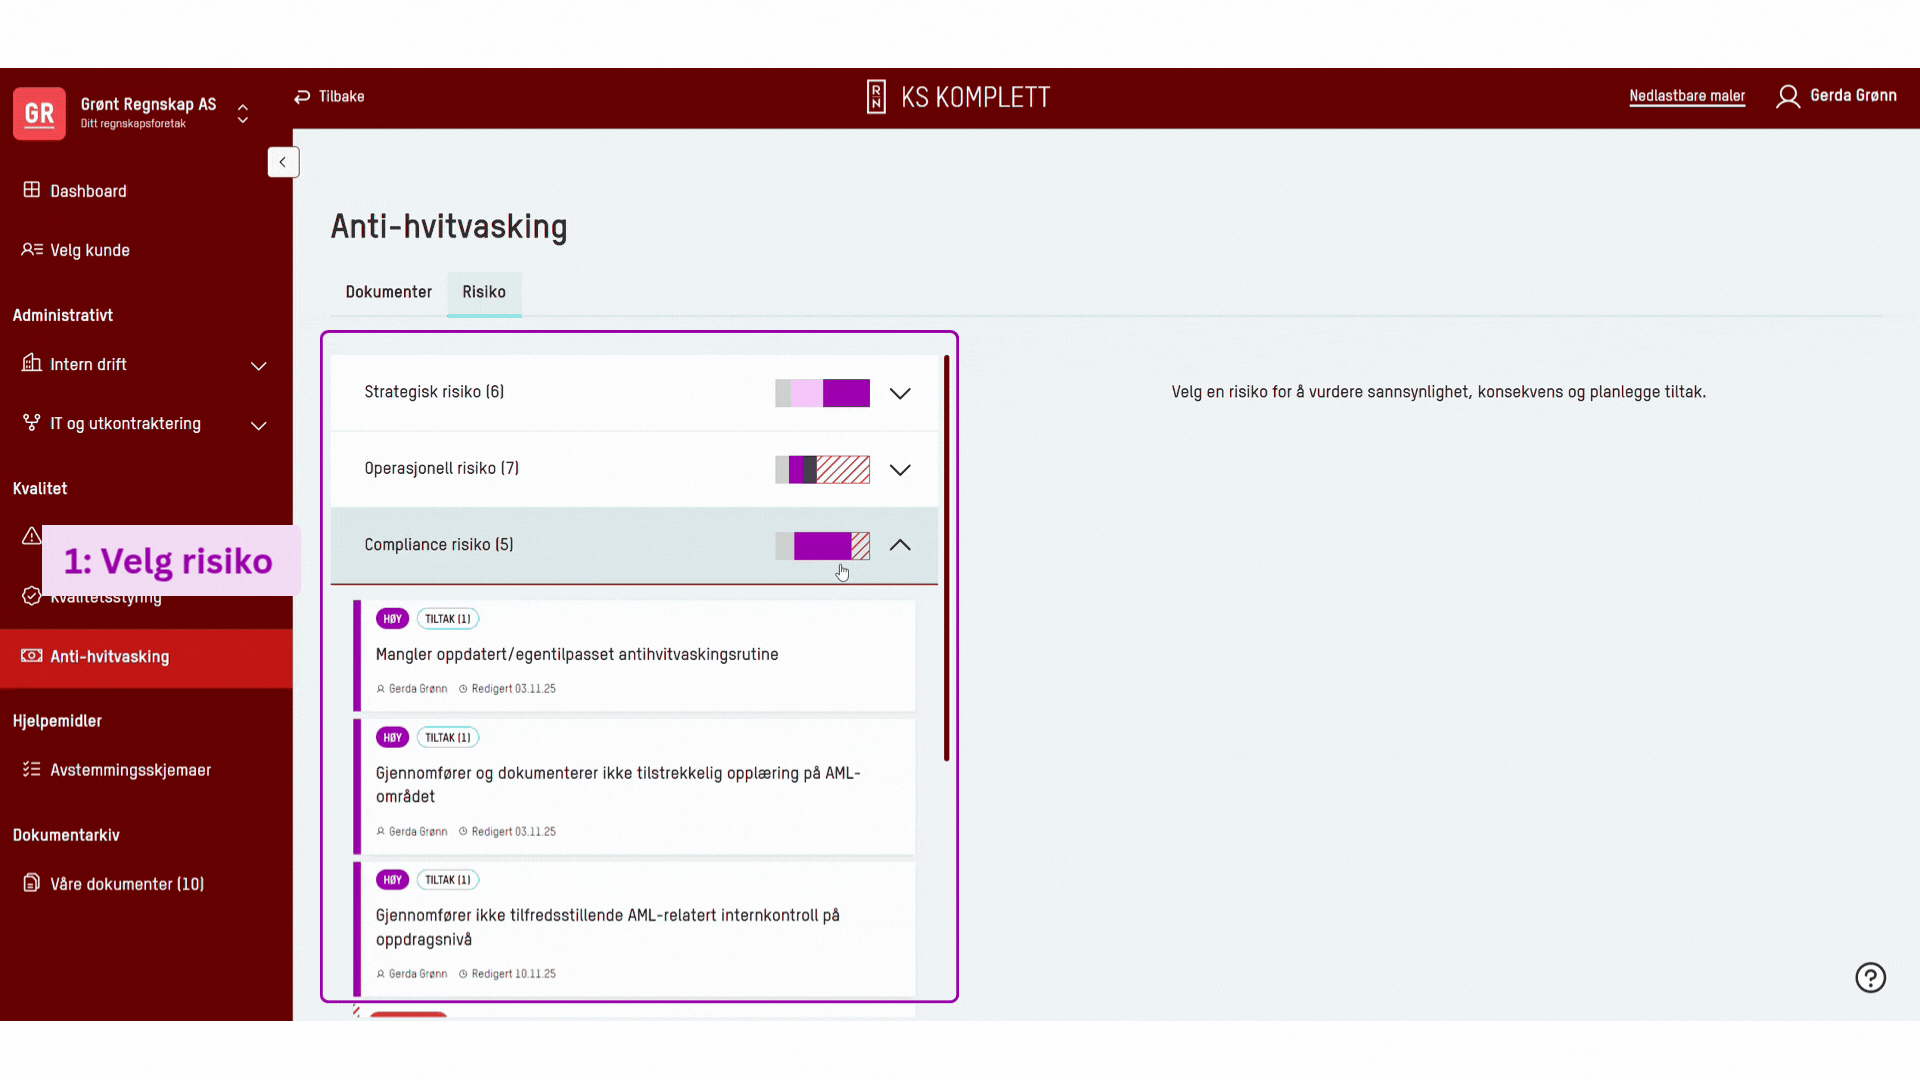This screenshot has width=1920, height=1080.
Task: Click the Dashboard grid icon
Action: (32, 190)
